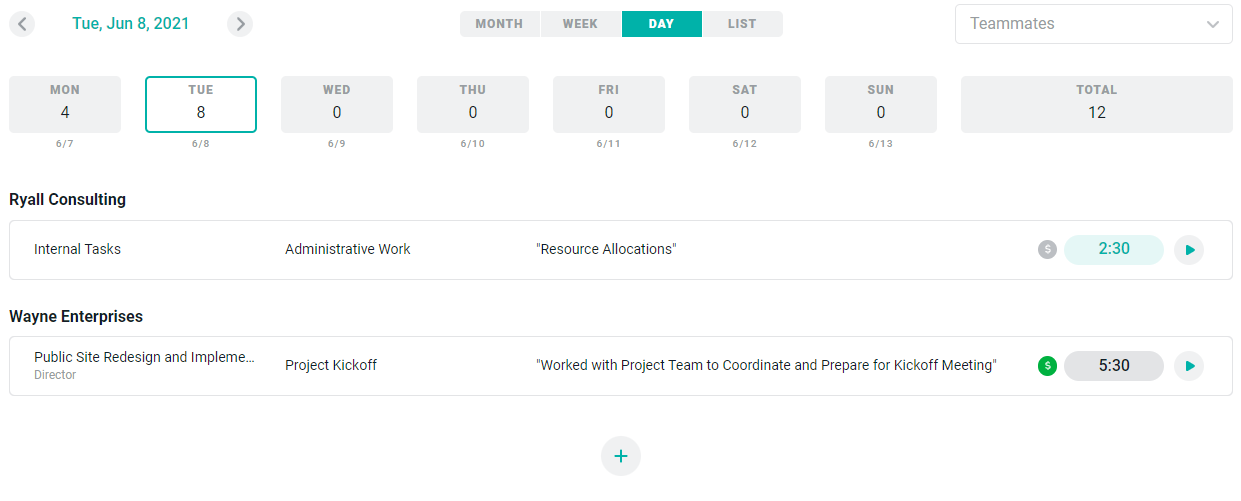Start timer for Project Kickoff entry
The height and width of the screenshot is (501, 1241).
point(1189,366)
